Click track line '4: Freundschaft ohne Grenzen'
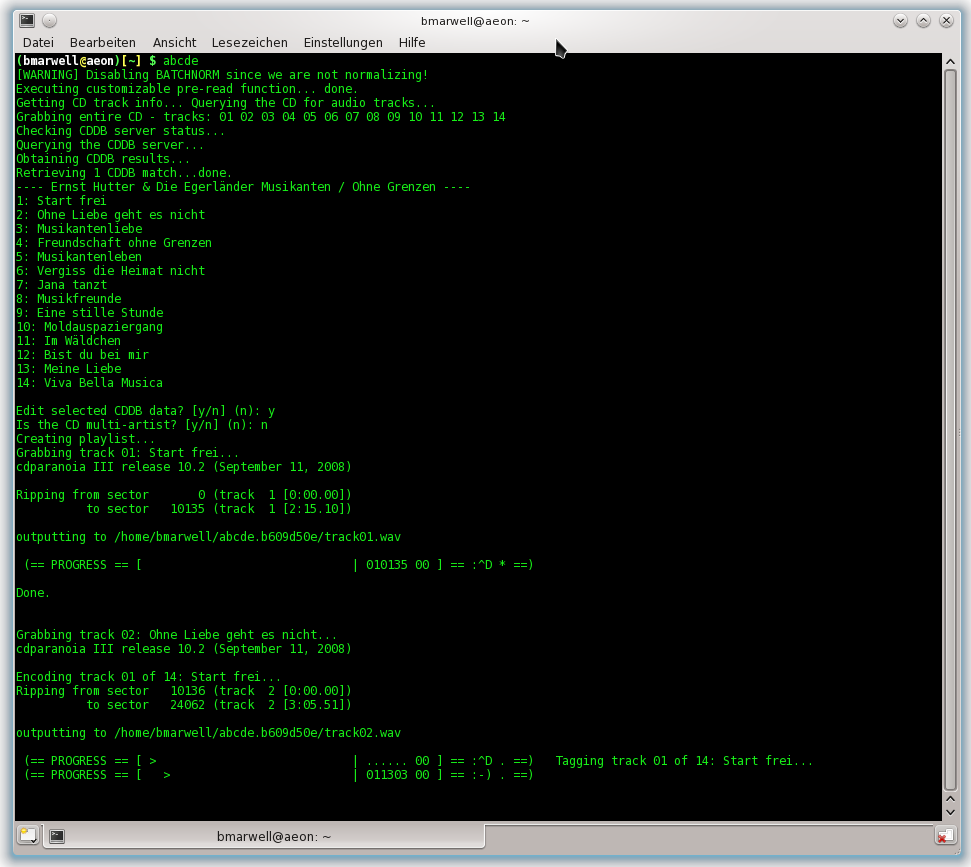 coord(114,243)
